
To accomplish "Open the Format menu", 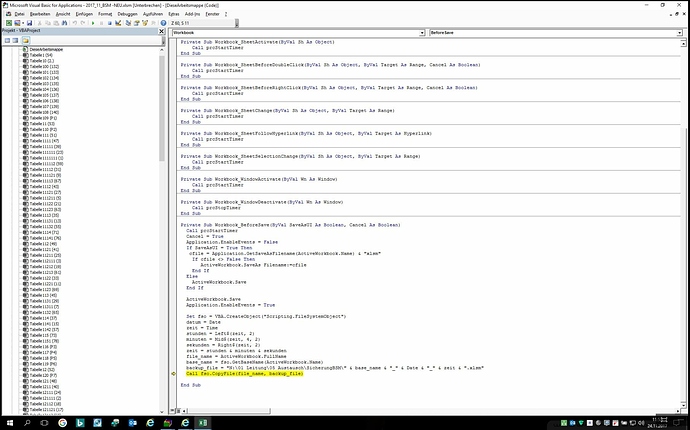I will click(105, 14).
